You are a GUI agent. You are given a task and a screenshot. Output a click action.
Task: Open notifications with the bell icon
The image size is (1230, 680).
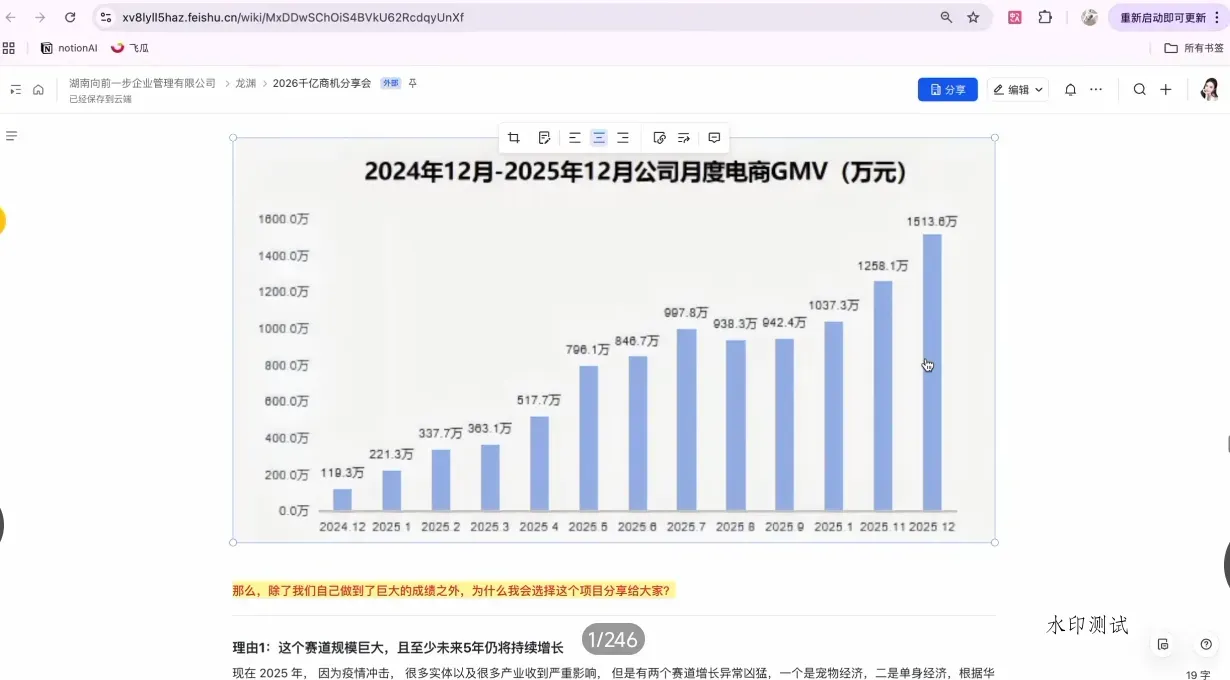[x=1071, y=89]
